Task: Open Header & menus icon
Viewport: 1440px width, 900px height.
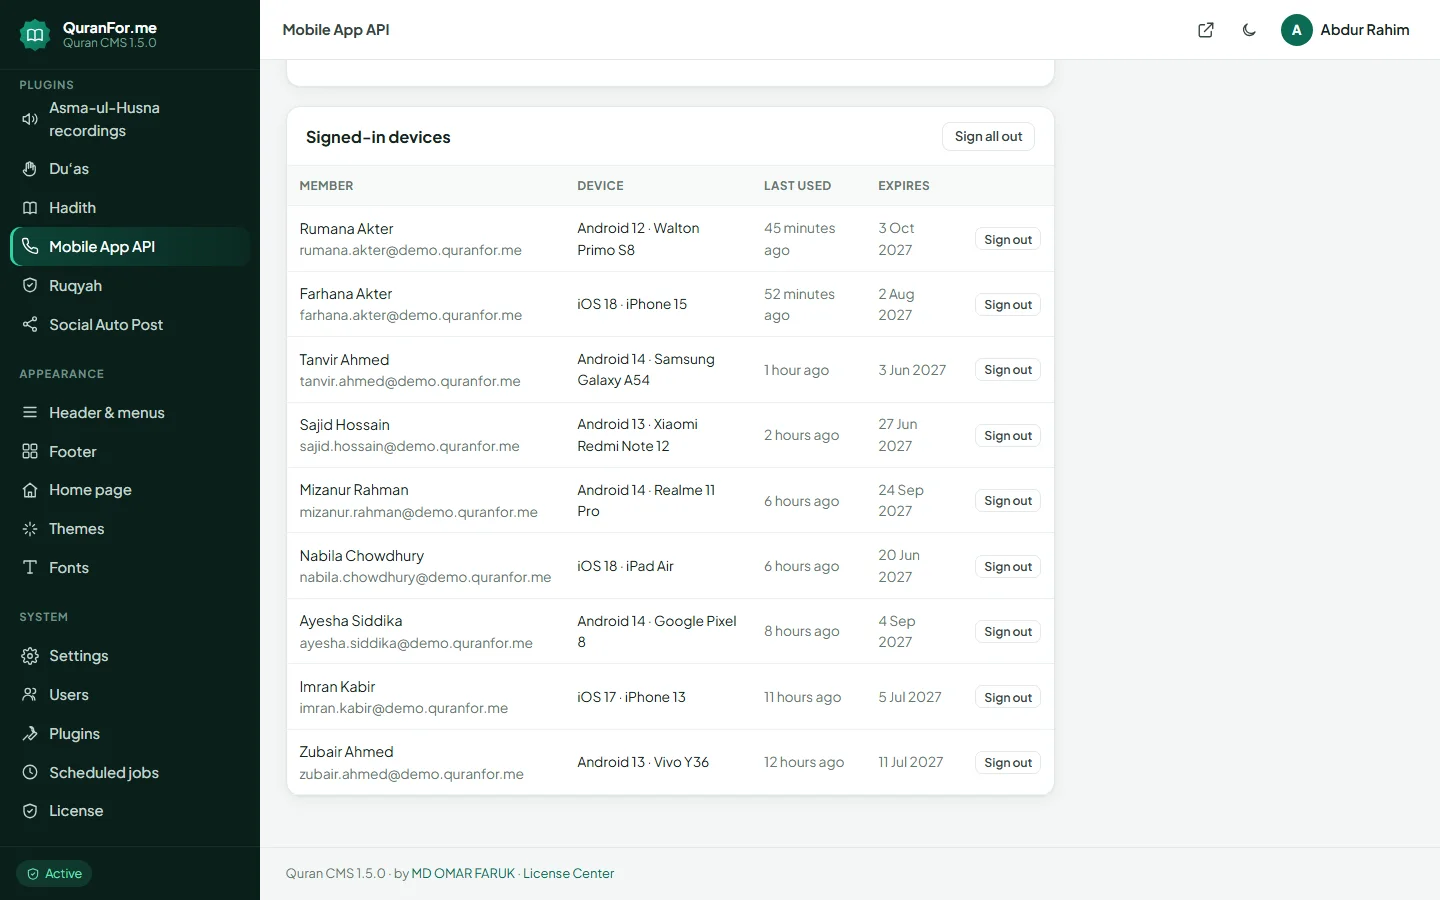Action: pyautogui.click(x=30, y=413)
